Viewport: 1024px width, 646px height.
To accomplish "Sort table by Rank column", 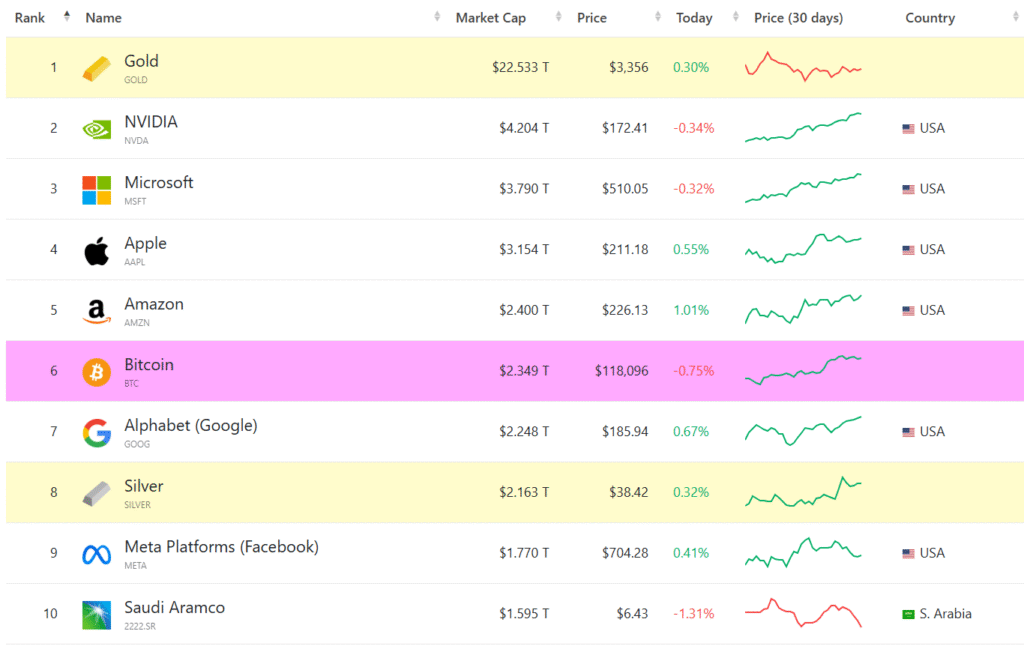I will pos(30,18).
